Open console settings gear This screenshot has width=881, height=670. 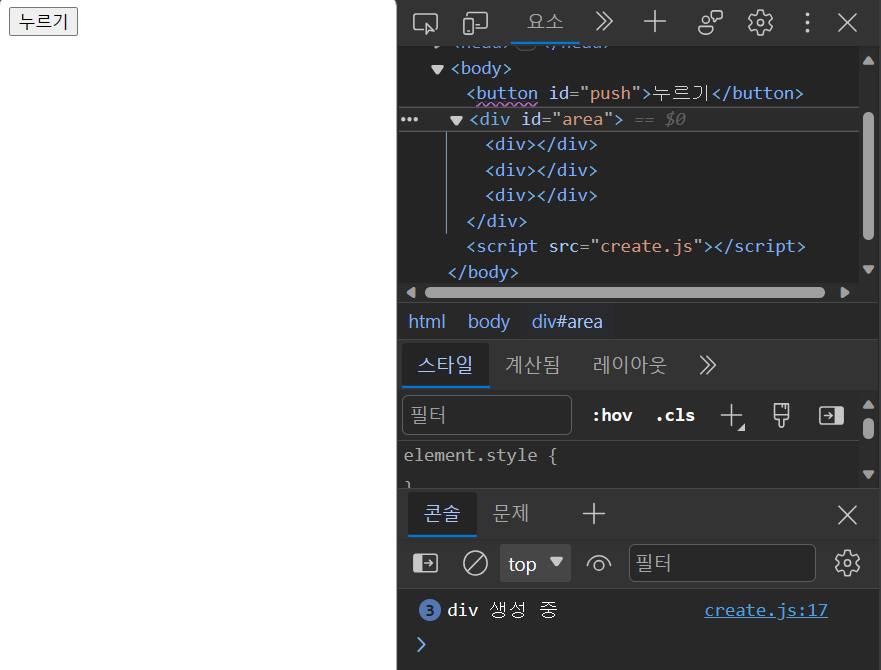[847, 563]
